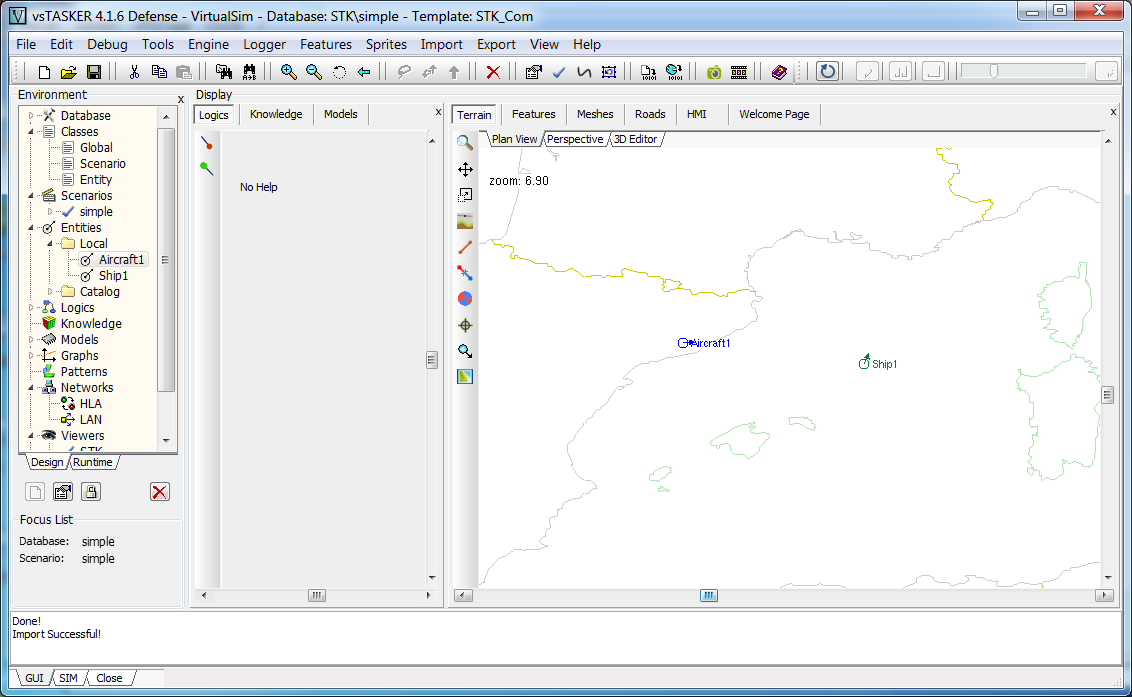This screenshot has width=1132, height=697.
Task: Open the Features menu
Action: pos(326,44)
